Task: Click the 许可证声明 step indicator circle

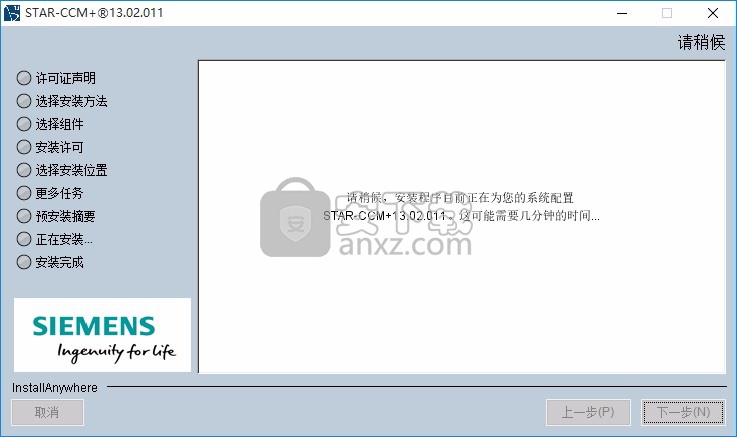Action: (24, 78)
